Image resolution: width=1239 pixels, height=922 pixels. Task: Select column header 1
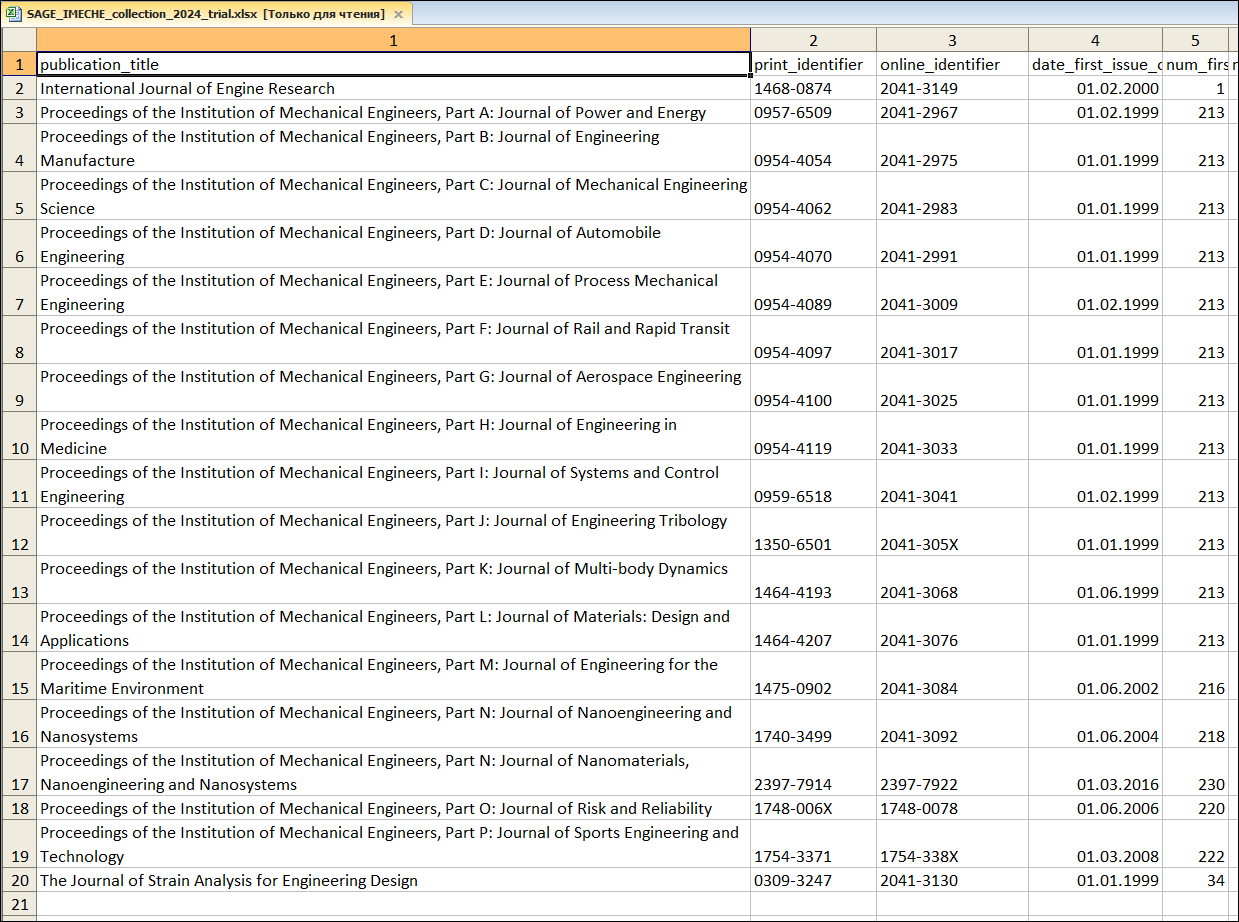(393, 40)
